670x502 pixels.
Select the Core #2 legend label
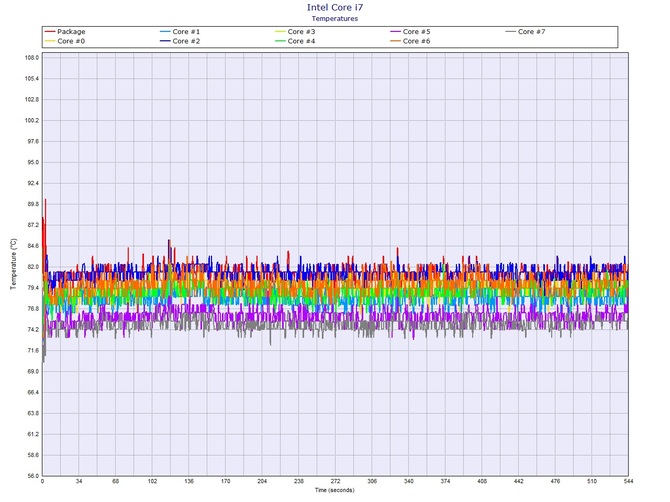point(186,41)
